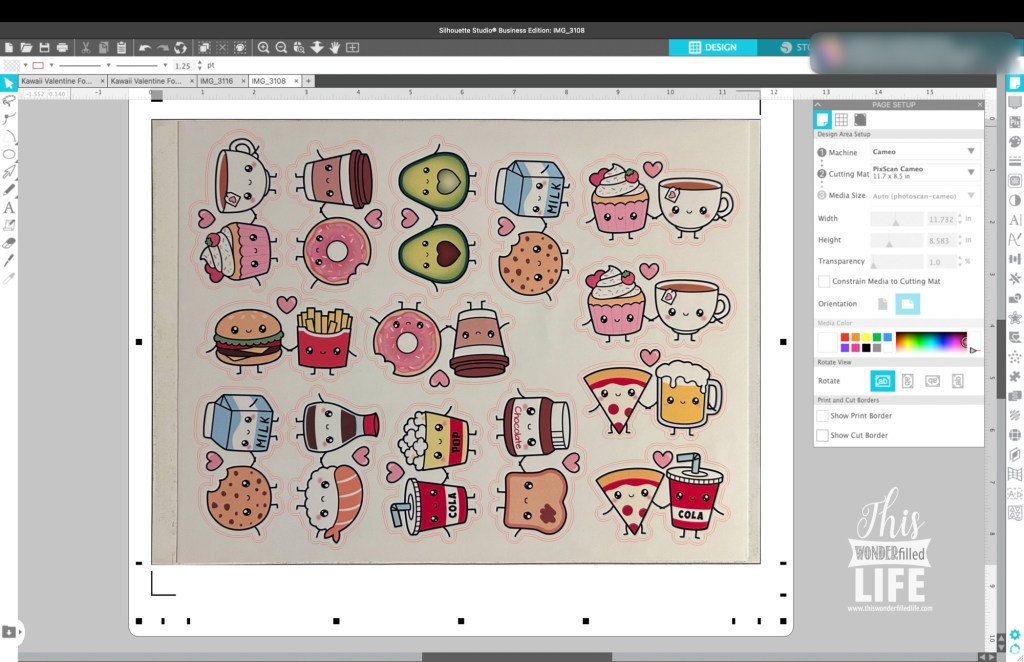This screenshot has width=1024, height=662.
Task: Choose the Ellipse drawing tool
Action: 9,154
